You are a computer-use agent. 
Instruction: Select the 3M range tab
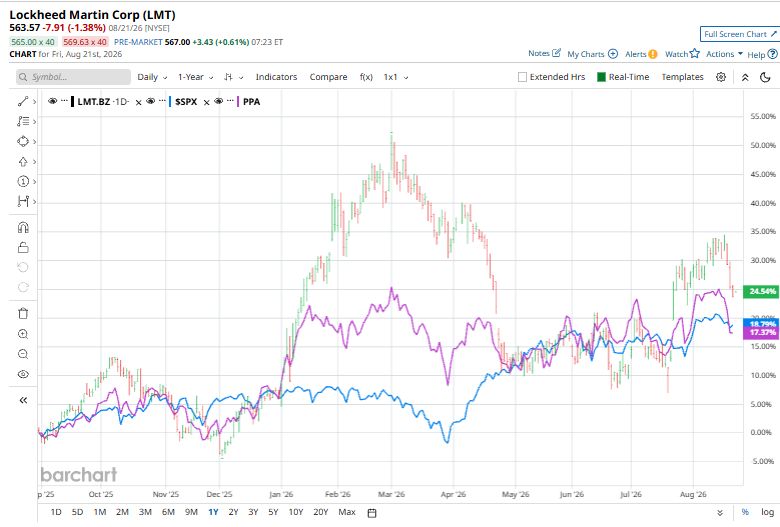(x=145, y=512)
